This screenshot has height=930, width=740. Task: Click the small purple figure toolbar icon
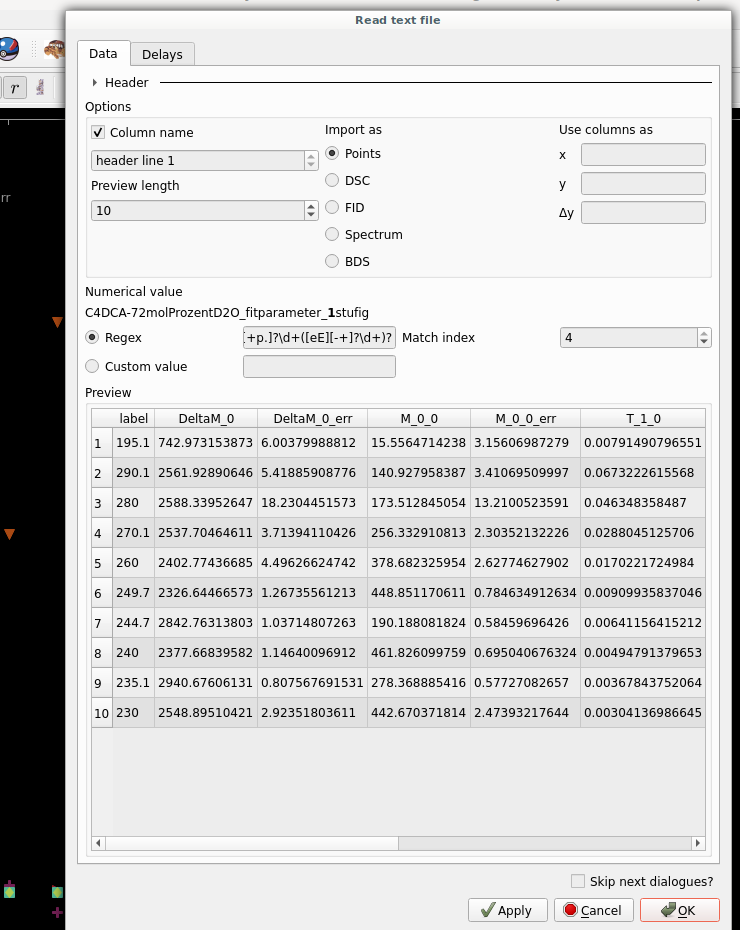(x=40, y=88)
